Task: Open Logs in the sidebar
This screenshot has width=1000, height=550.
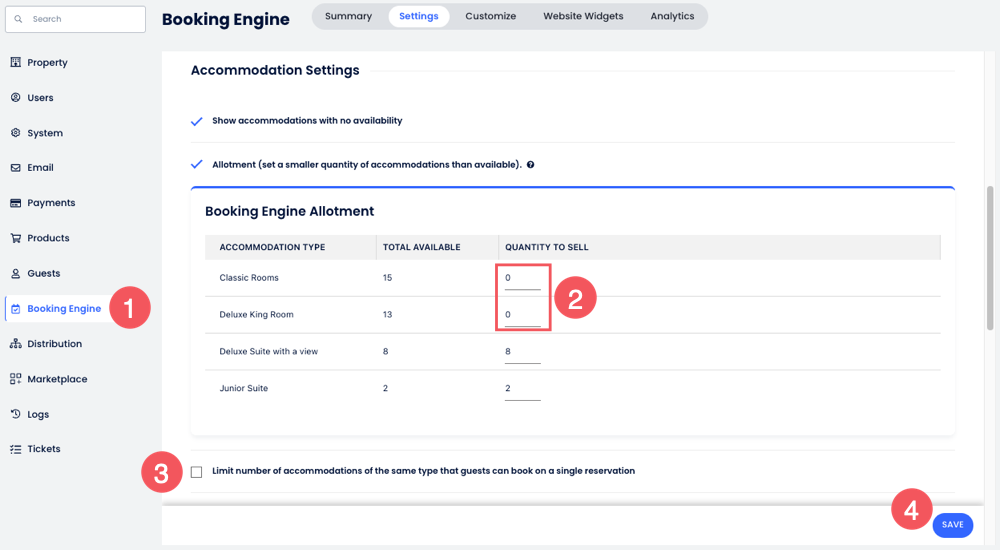Action: (x=37, y=414)
